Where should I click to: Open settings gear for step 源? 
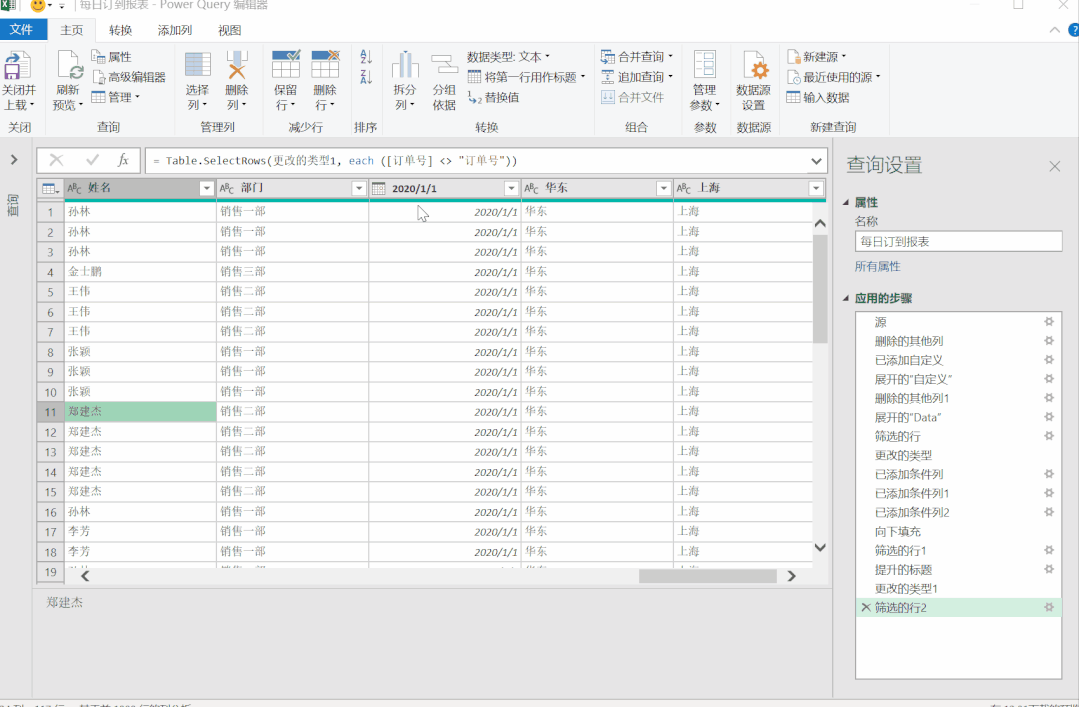point(1049,321)
